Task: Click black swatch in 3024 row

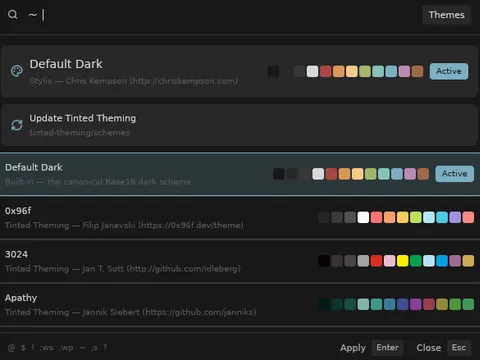Action: pyautogui.click(x=324, y=261)
